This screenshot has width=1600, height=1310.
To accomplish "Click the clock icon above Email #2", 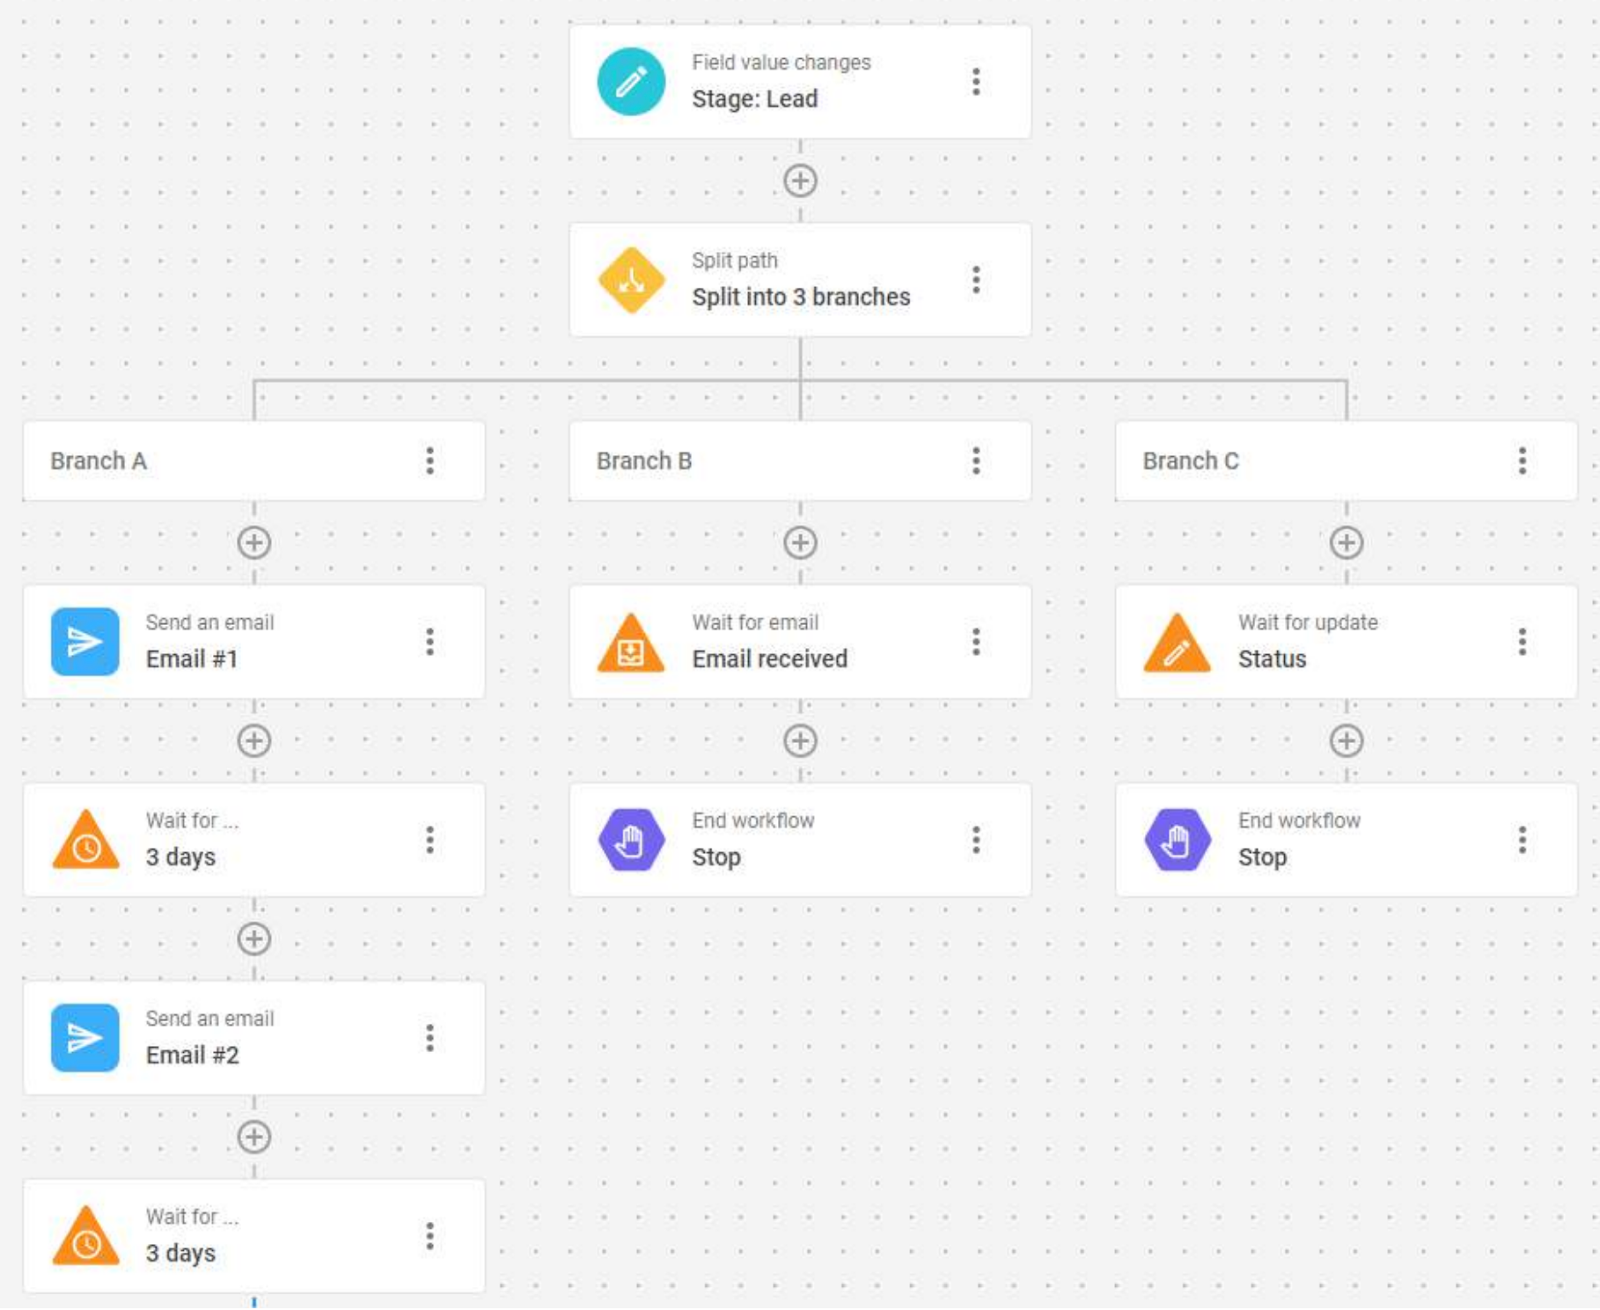I will [86, 842].
